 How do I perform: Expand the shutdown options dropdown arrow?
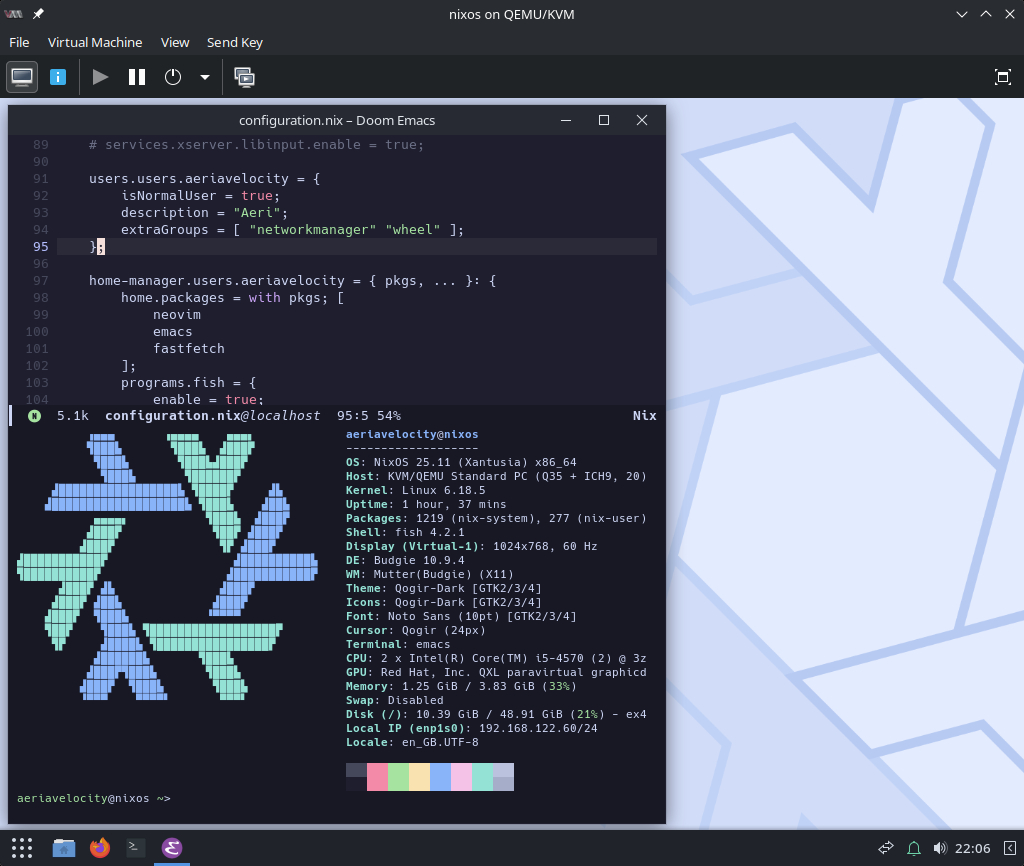[204, 77]
